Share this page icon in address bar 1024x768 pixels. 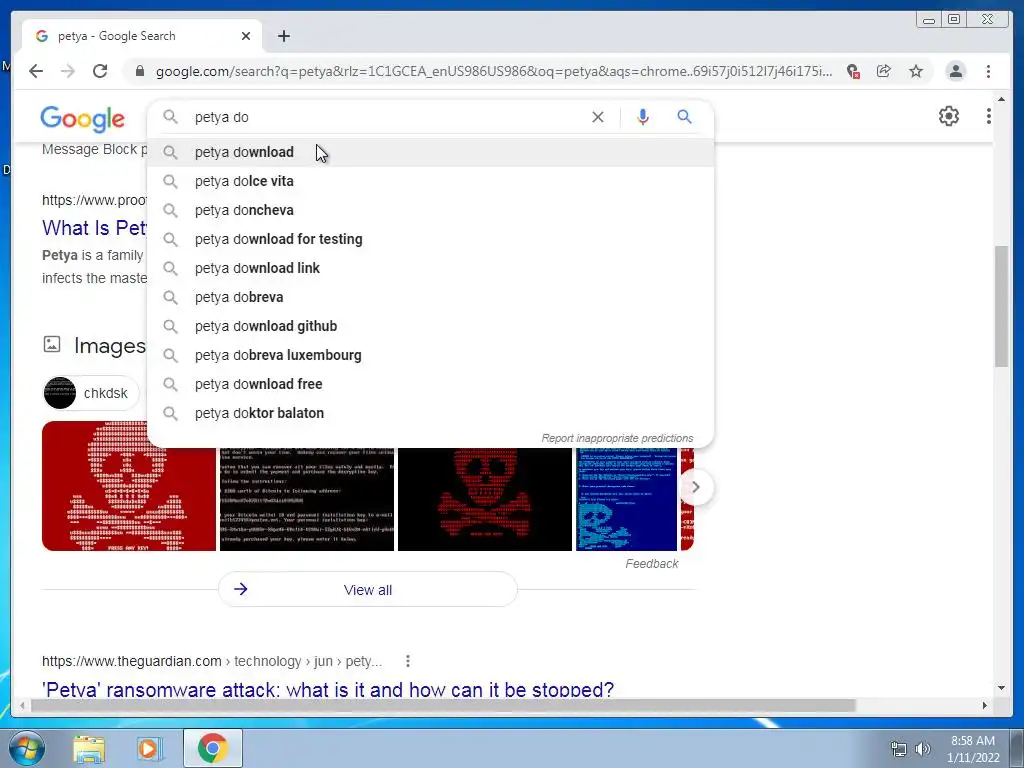(884, 71)
